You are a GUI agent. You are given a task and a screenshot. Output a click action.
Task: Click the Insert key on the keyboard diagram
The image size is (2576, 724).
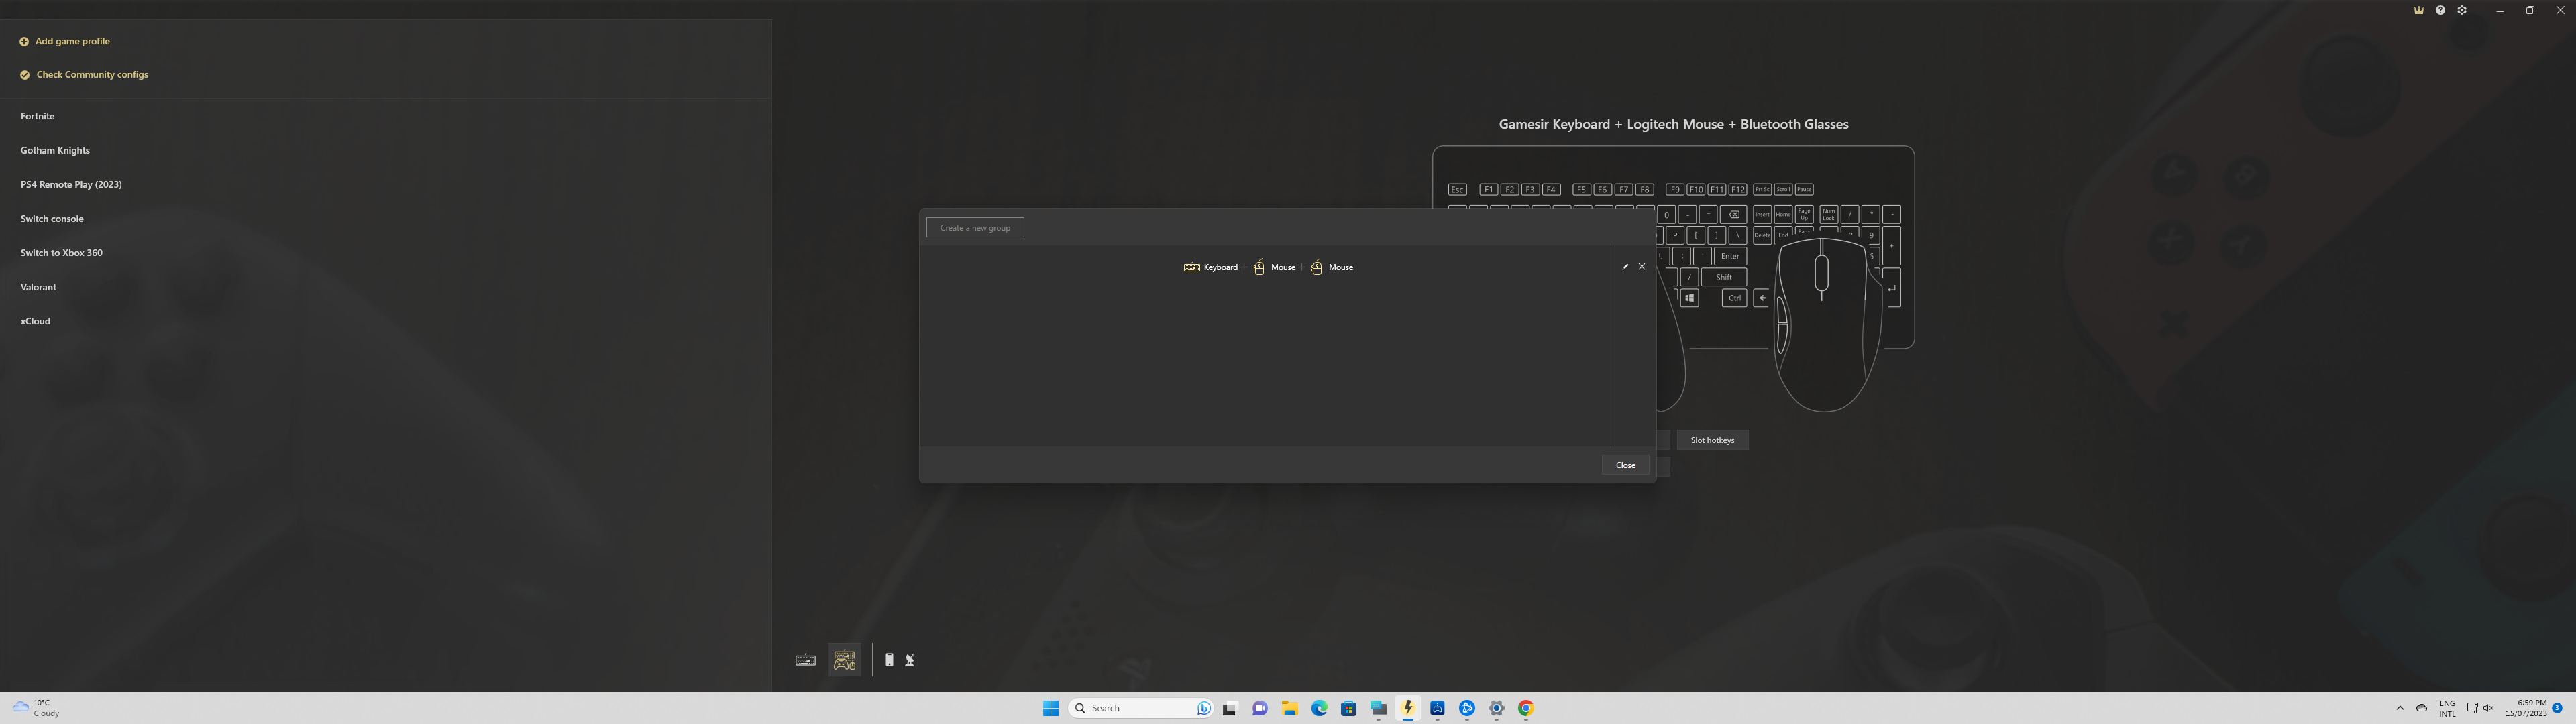1762,214
